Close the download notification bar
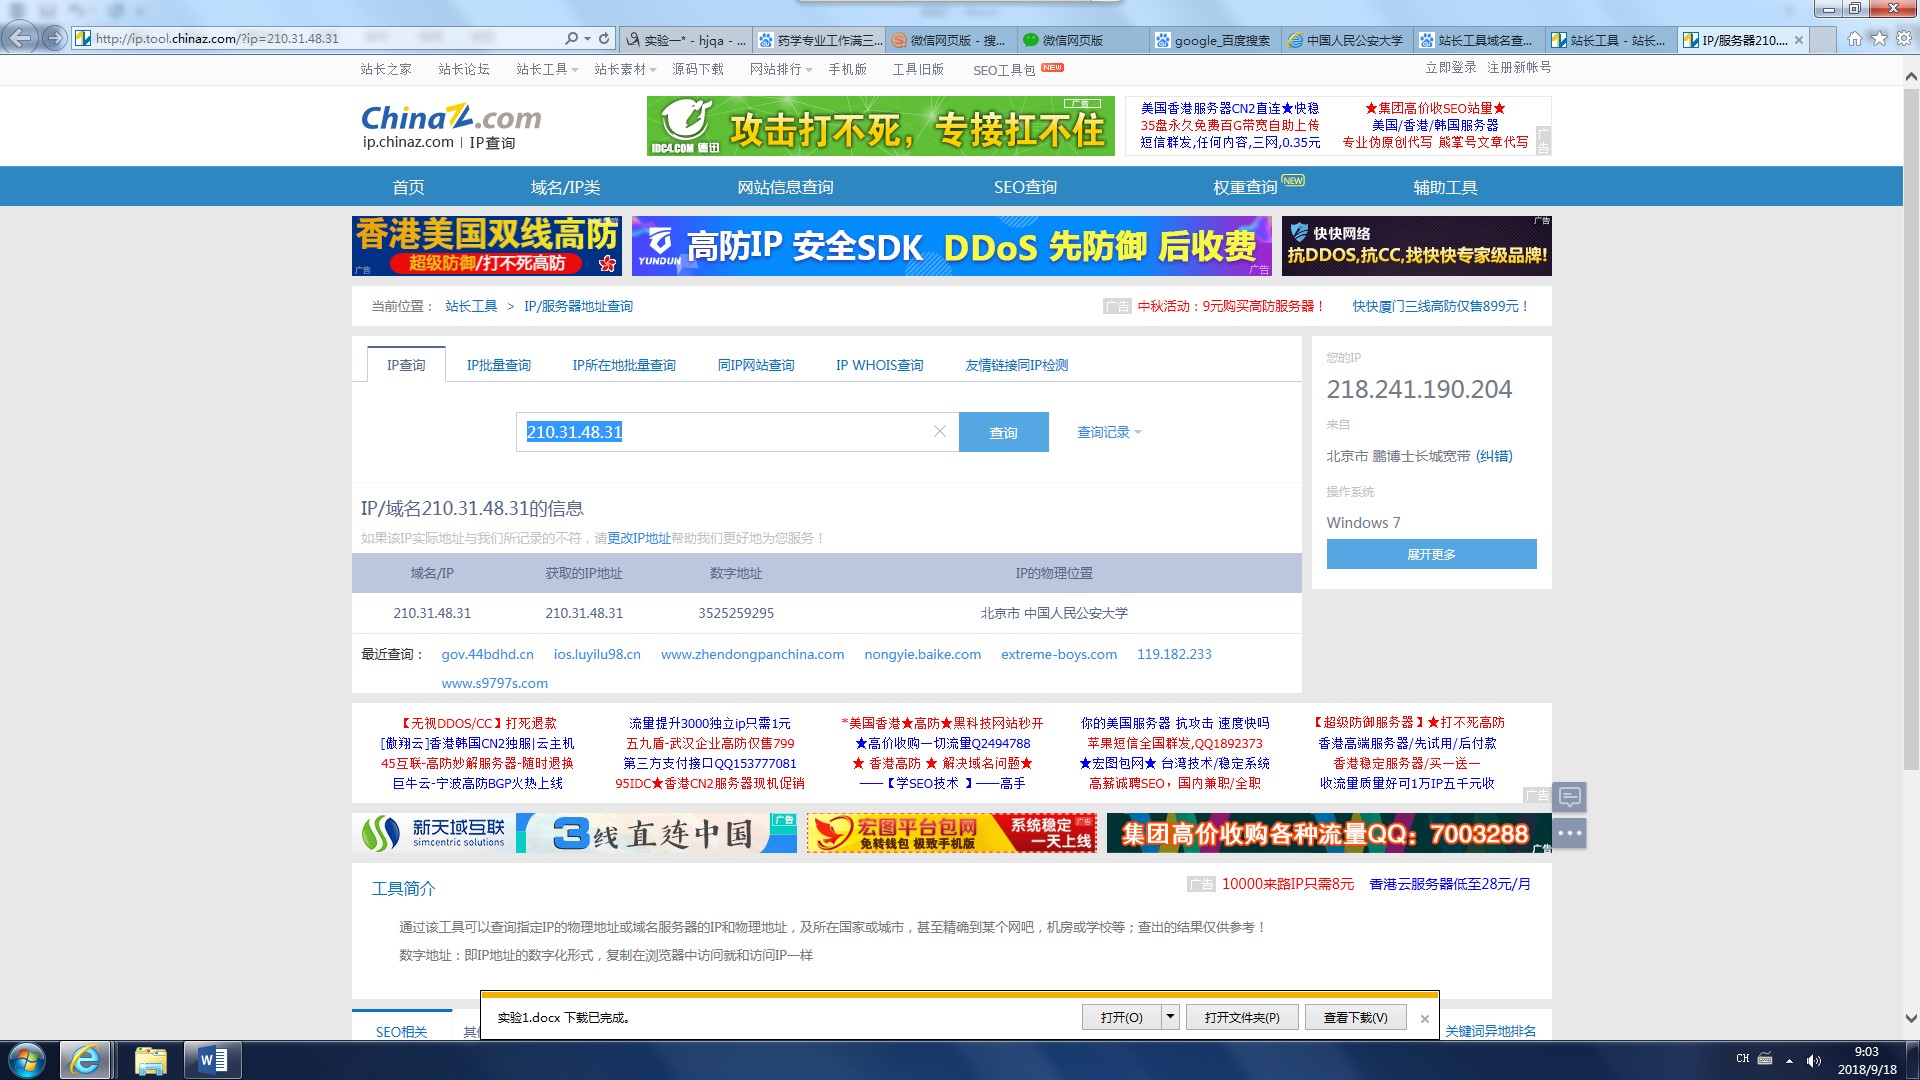The image size is (1920, 1080). click(1425, 1019)
